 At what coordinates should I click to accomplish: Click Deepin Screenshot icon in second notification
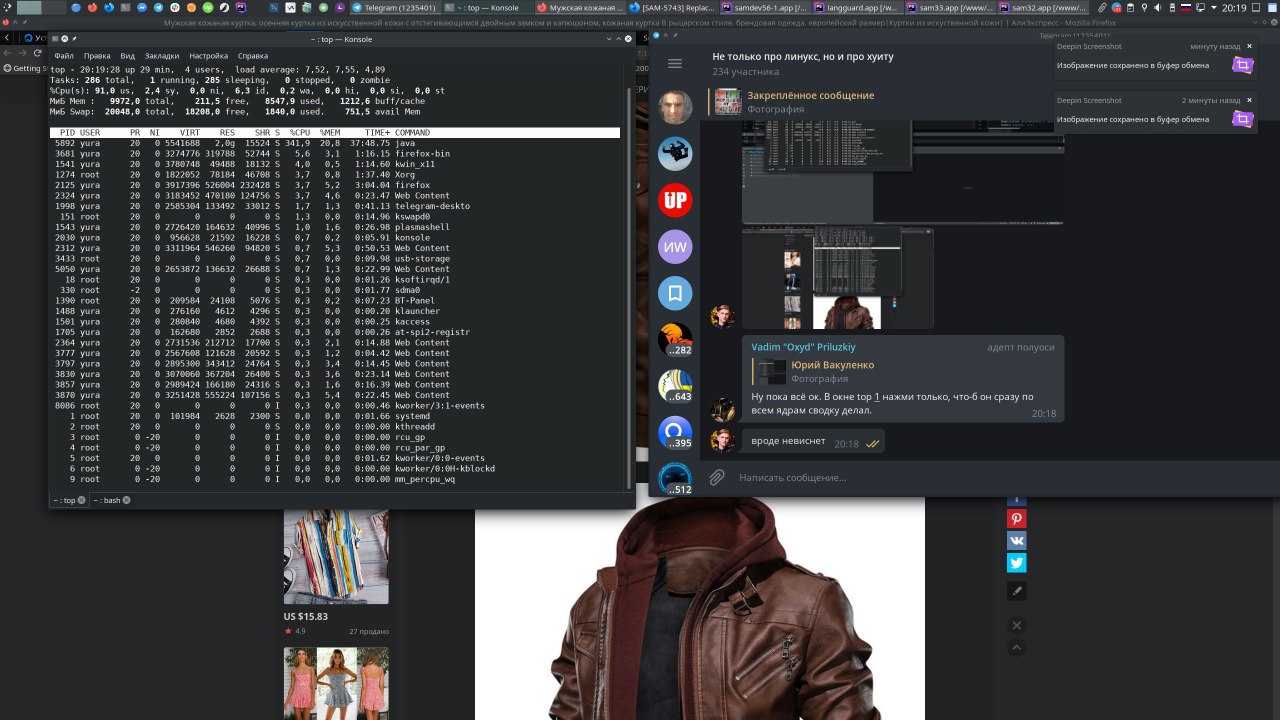click(x=1242, y=119)
